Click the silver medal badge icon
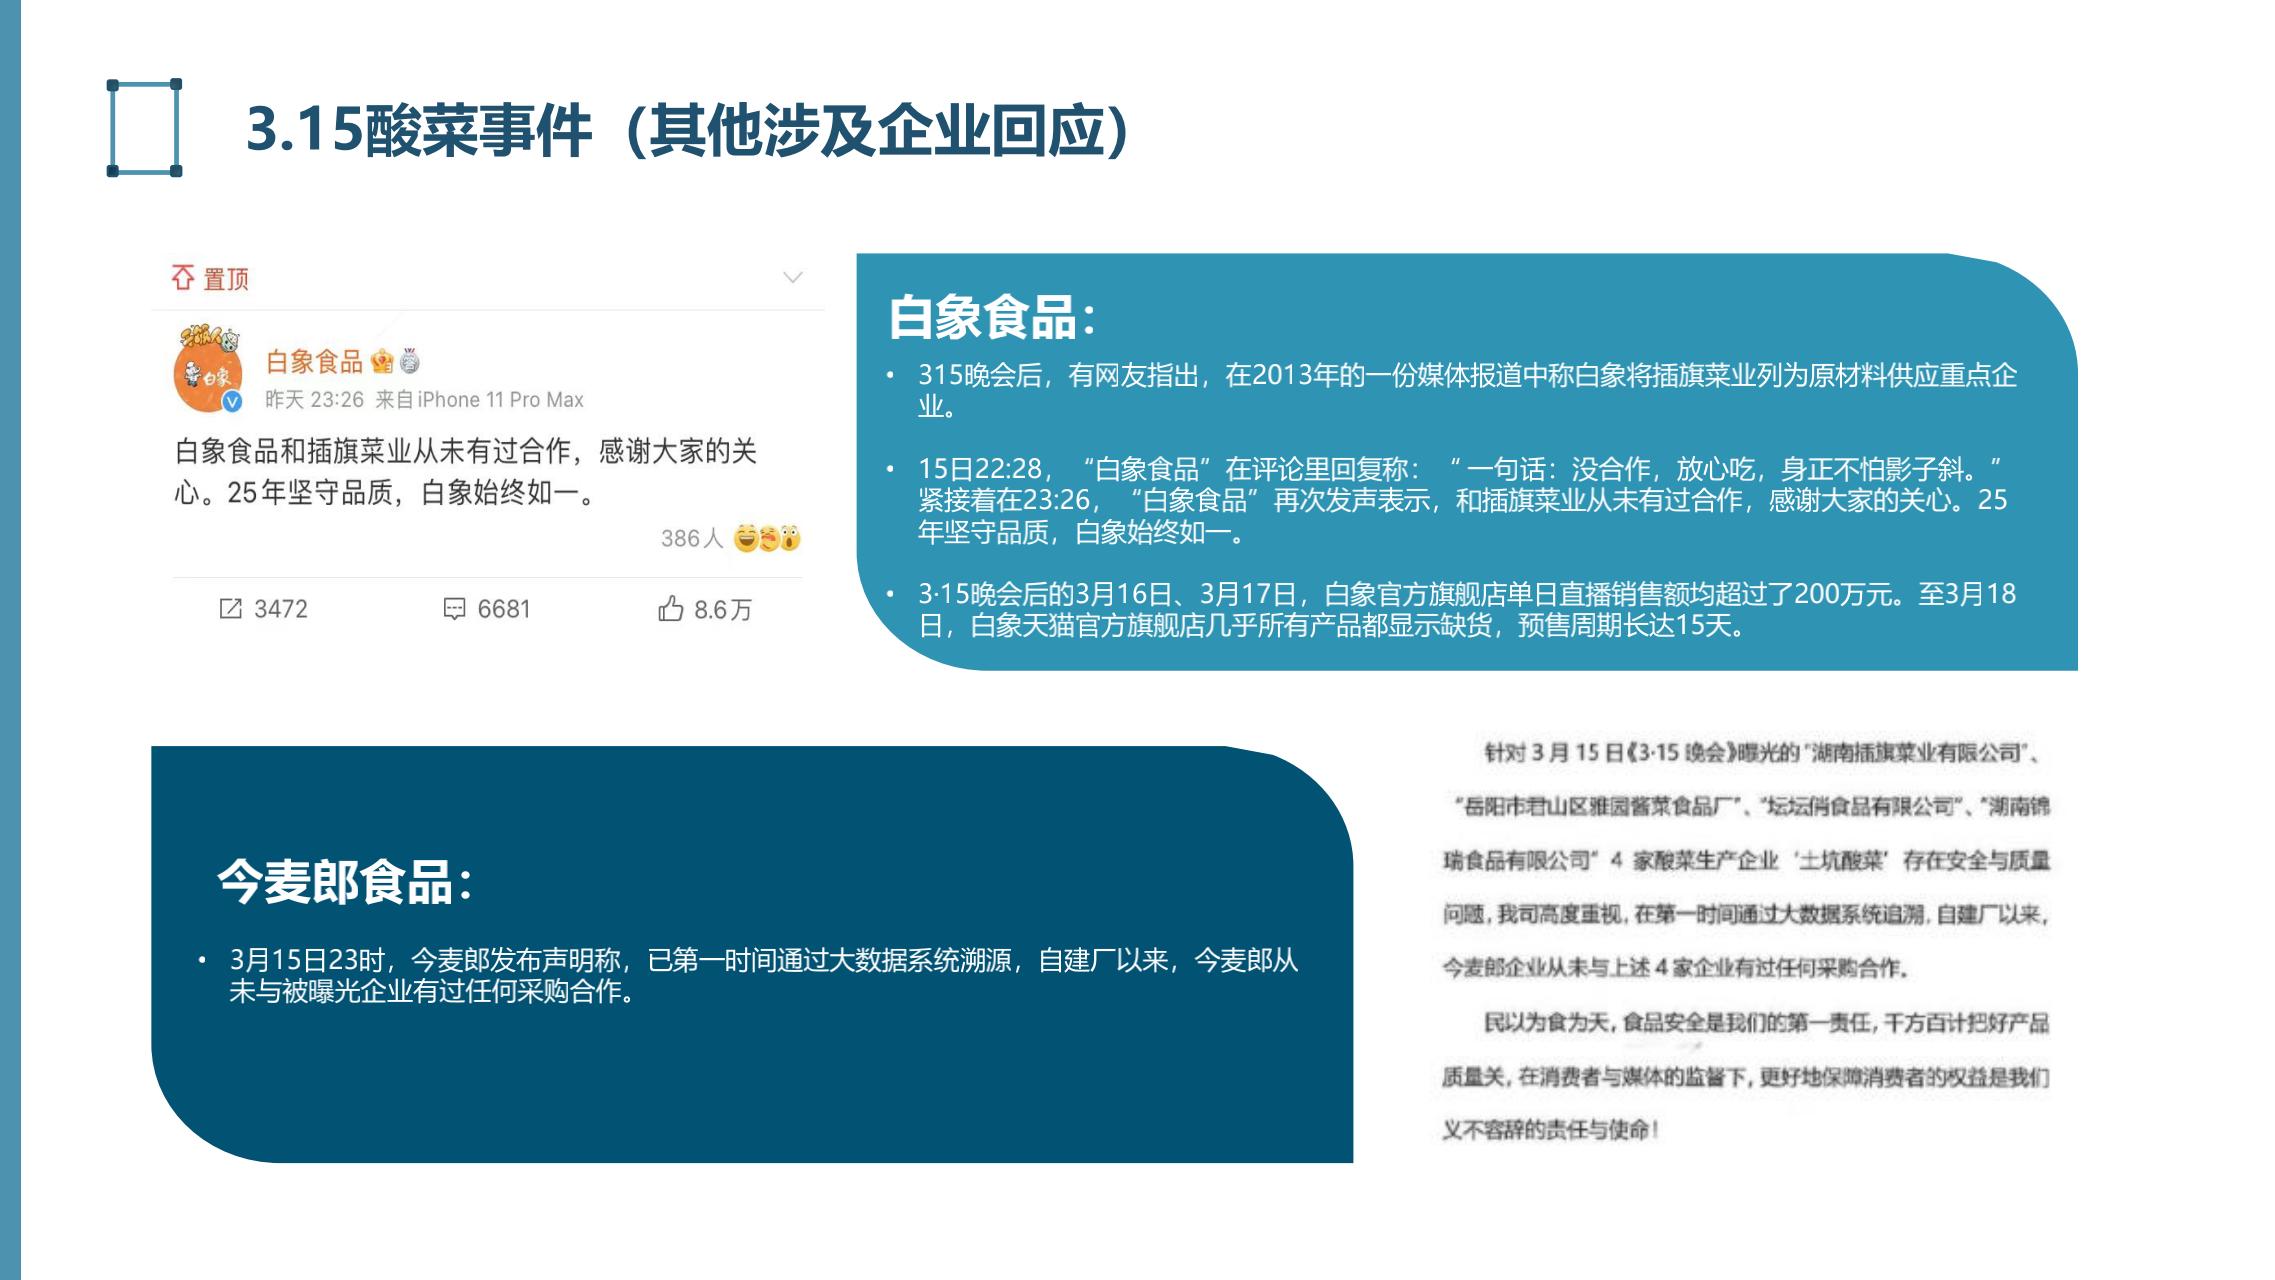Viewport: 2275px width, 1280px height. coord(410,361)
